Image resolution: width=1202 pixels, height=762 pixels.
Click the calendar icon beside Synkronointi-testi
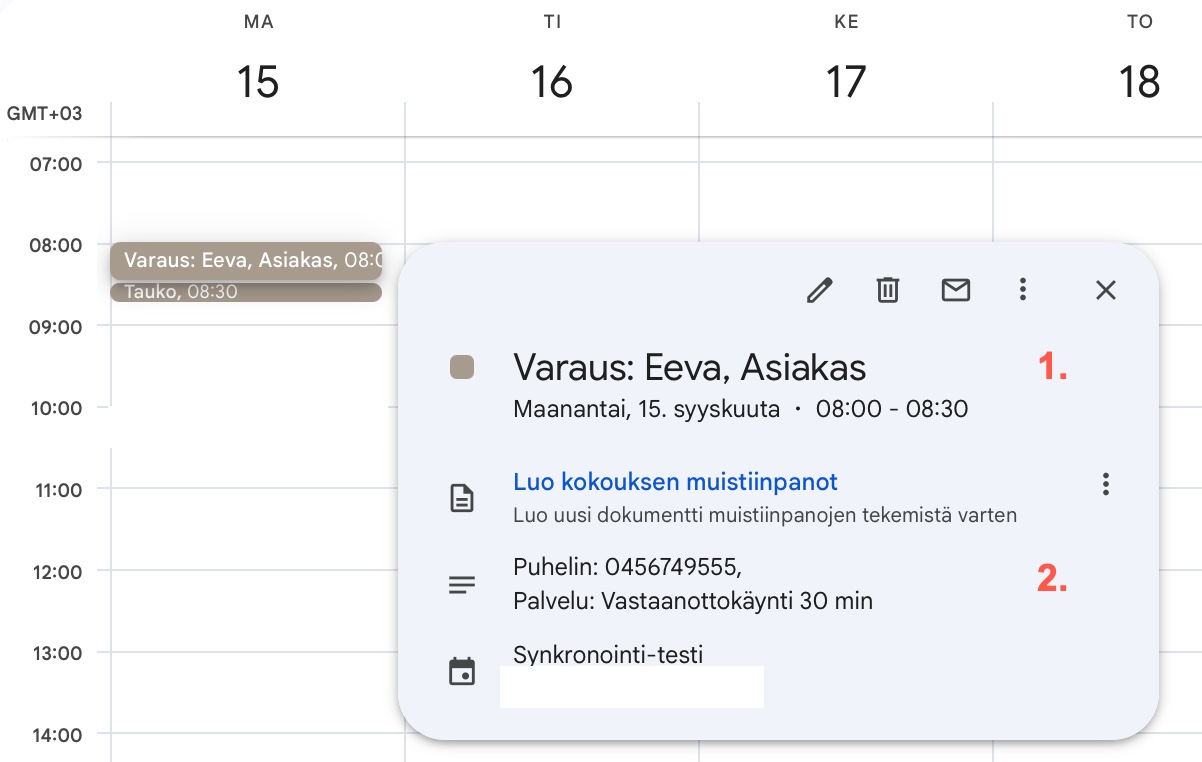click(x=461, y=671)
